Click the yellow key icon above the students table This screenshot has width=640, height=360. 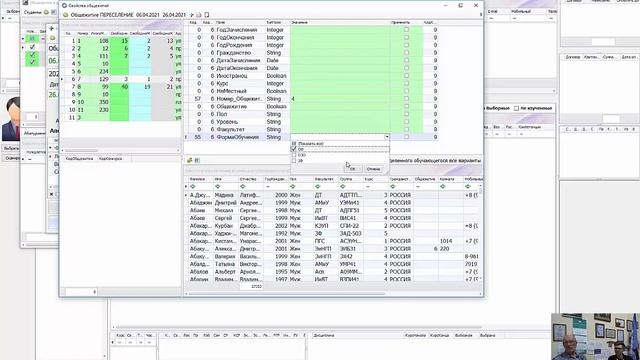click(189, 160)
